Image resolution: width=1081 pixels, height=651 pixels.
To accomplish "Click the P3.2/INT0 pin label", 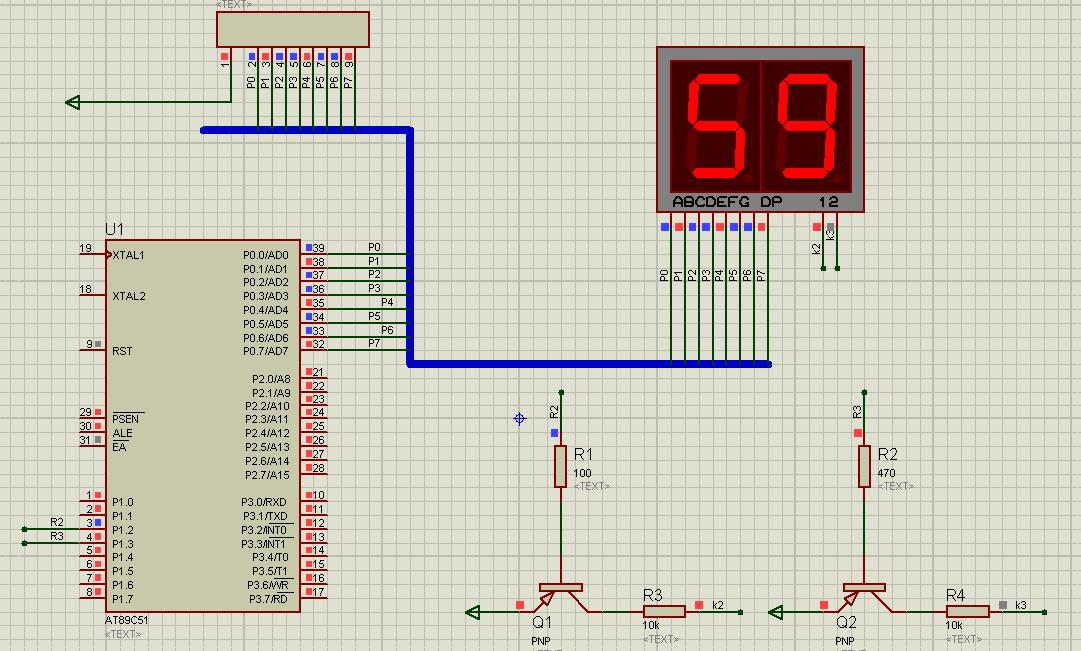I will point(263,530).
